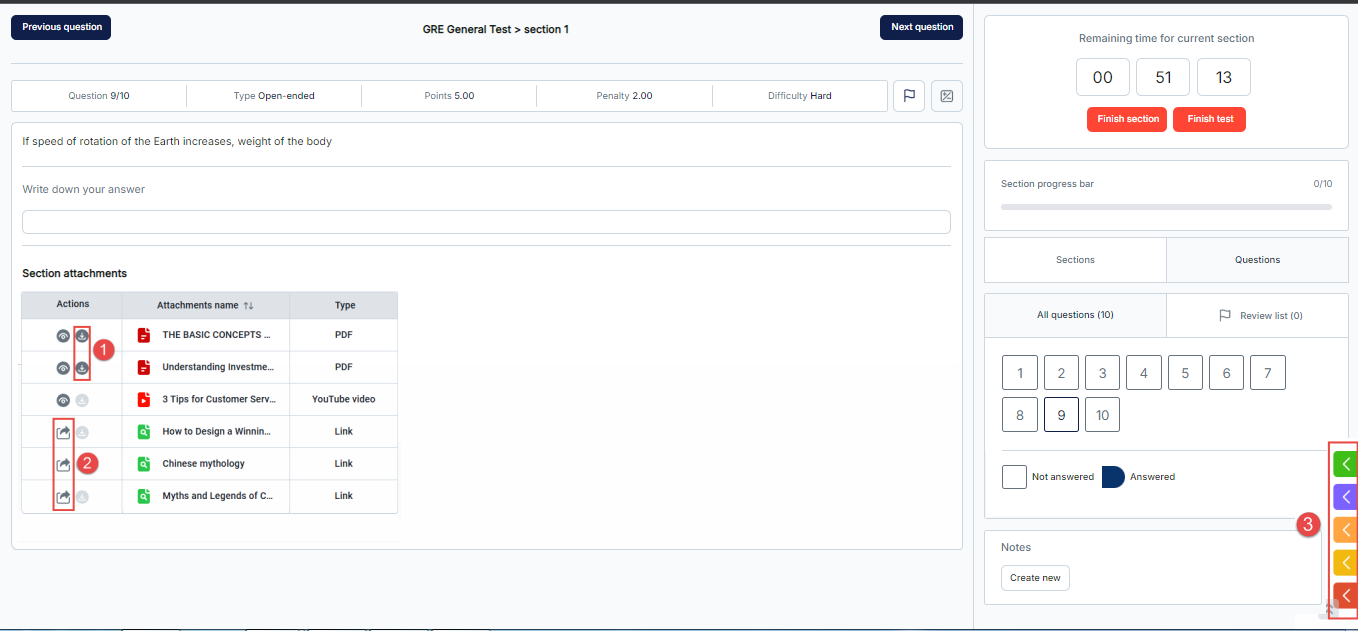1358x631 pixels.
Task: Expand the red side panel chevron
Action: (1345, 595)
